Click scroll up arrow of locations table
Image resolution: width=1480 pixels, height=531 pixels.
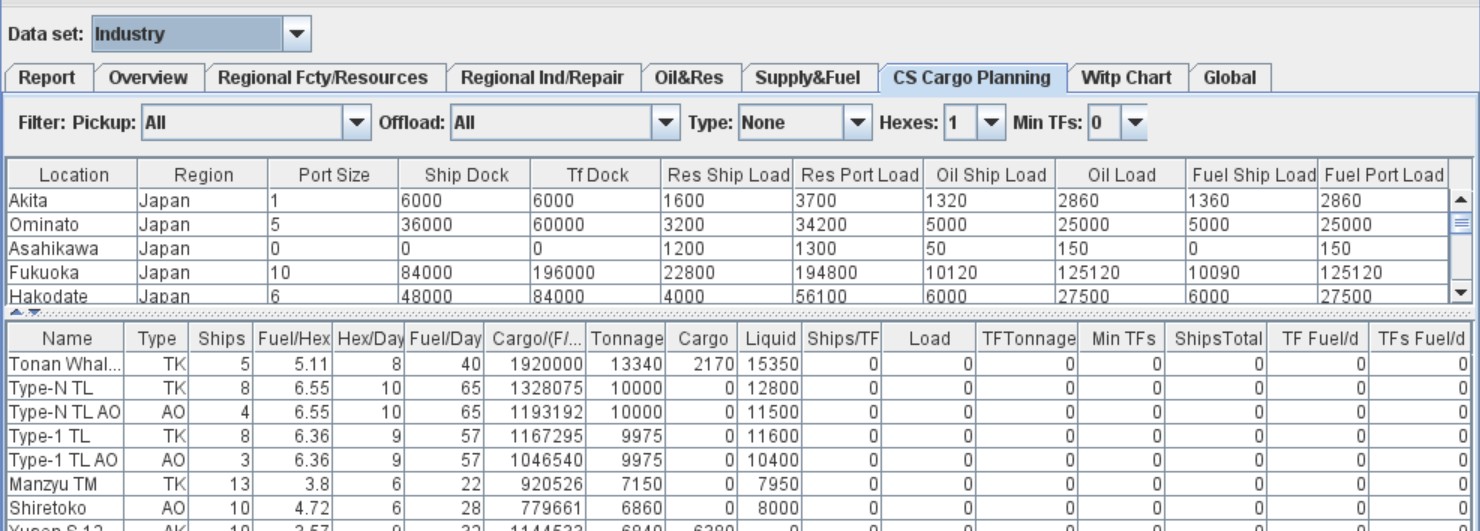point(1461,199)
